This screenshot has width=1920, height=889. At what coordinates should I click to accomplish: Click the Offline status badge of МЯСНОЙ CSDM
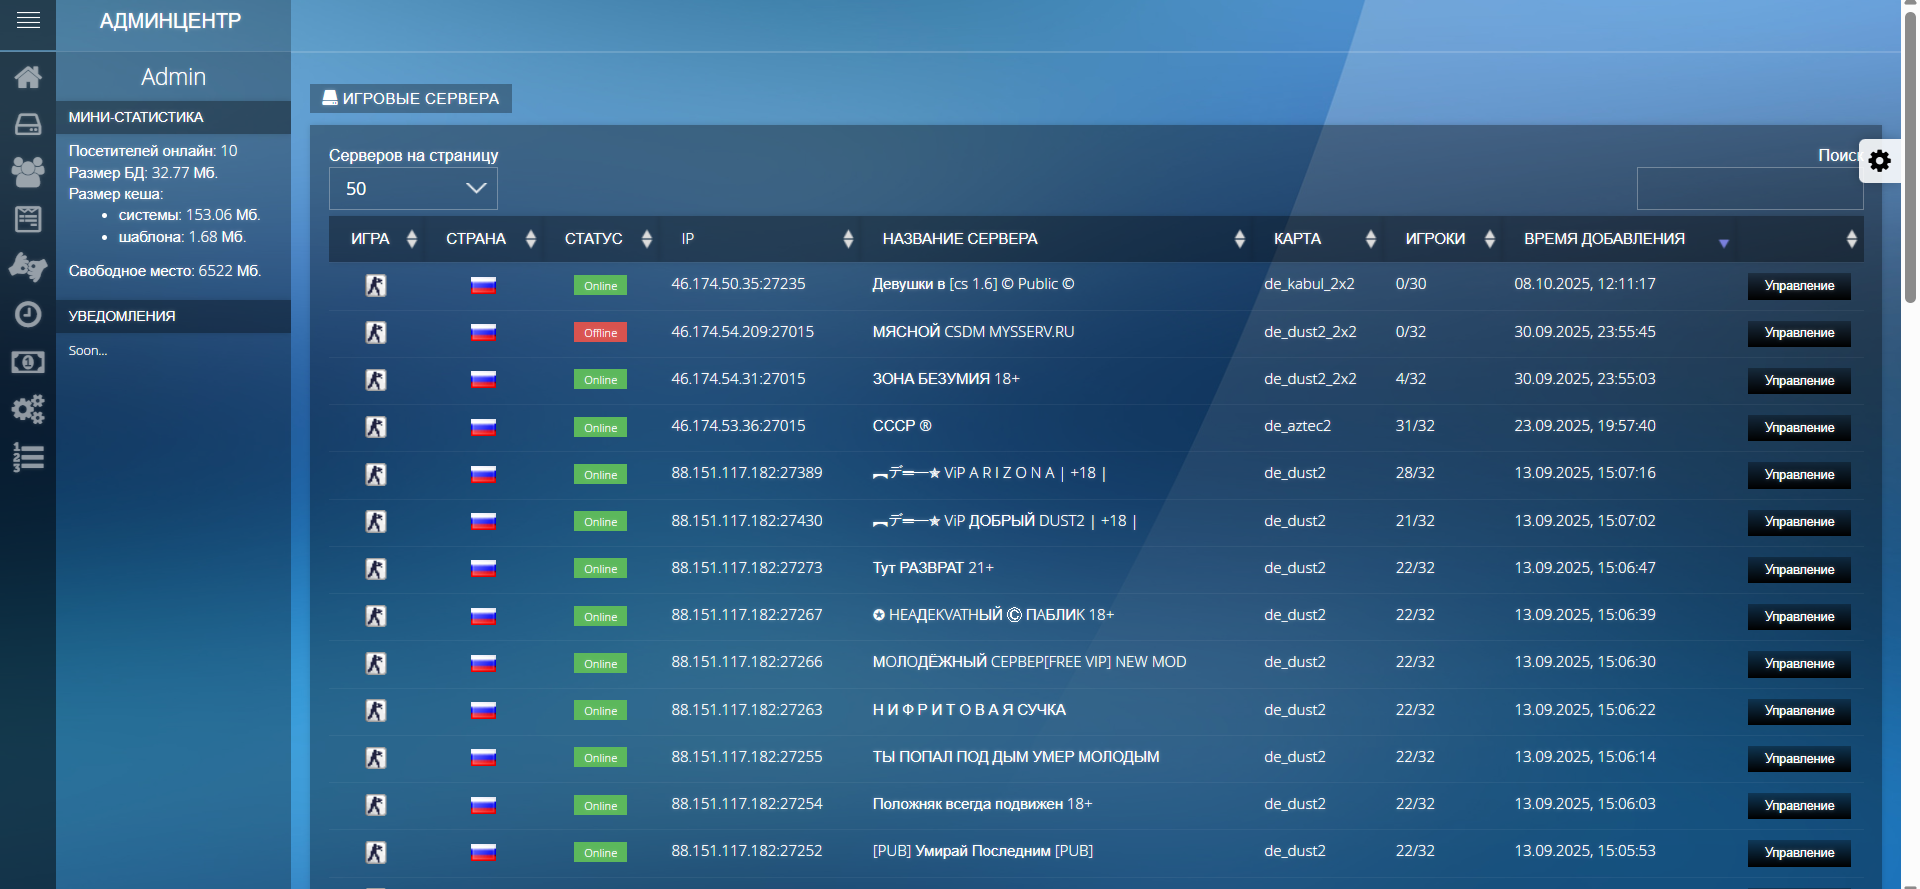point(600,333)
